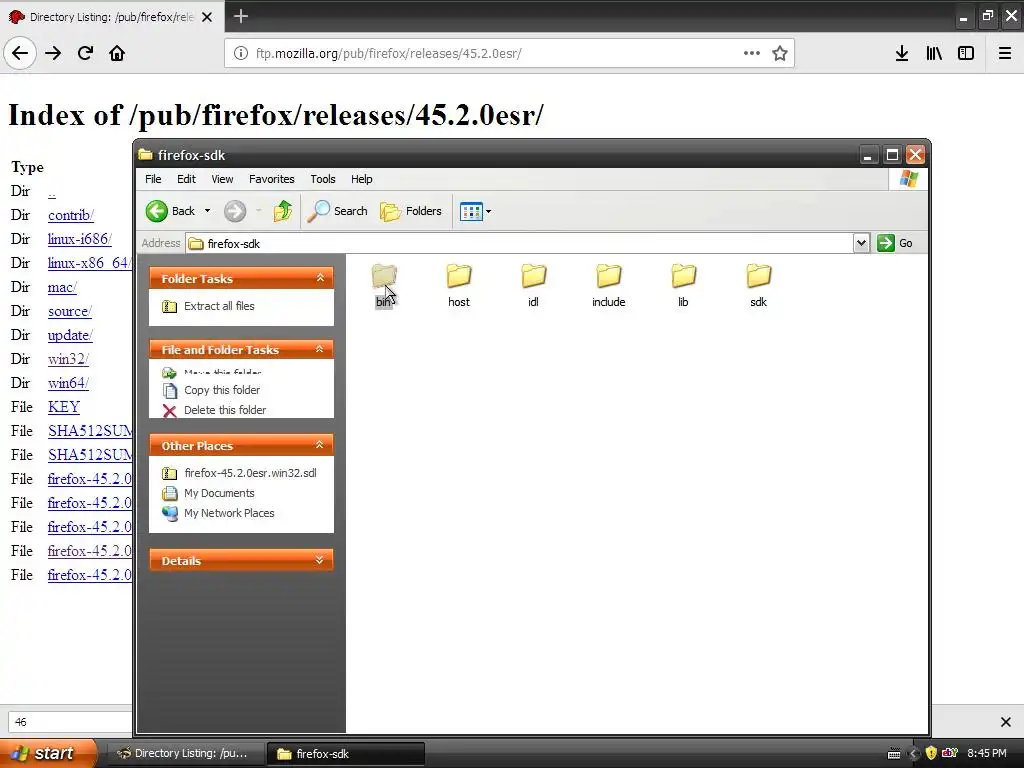Viewport: 1024px width, 768px height.
Task: Open the View menu
Action: pyautogui.click(x=222, y=179)
